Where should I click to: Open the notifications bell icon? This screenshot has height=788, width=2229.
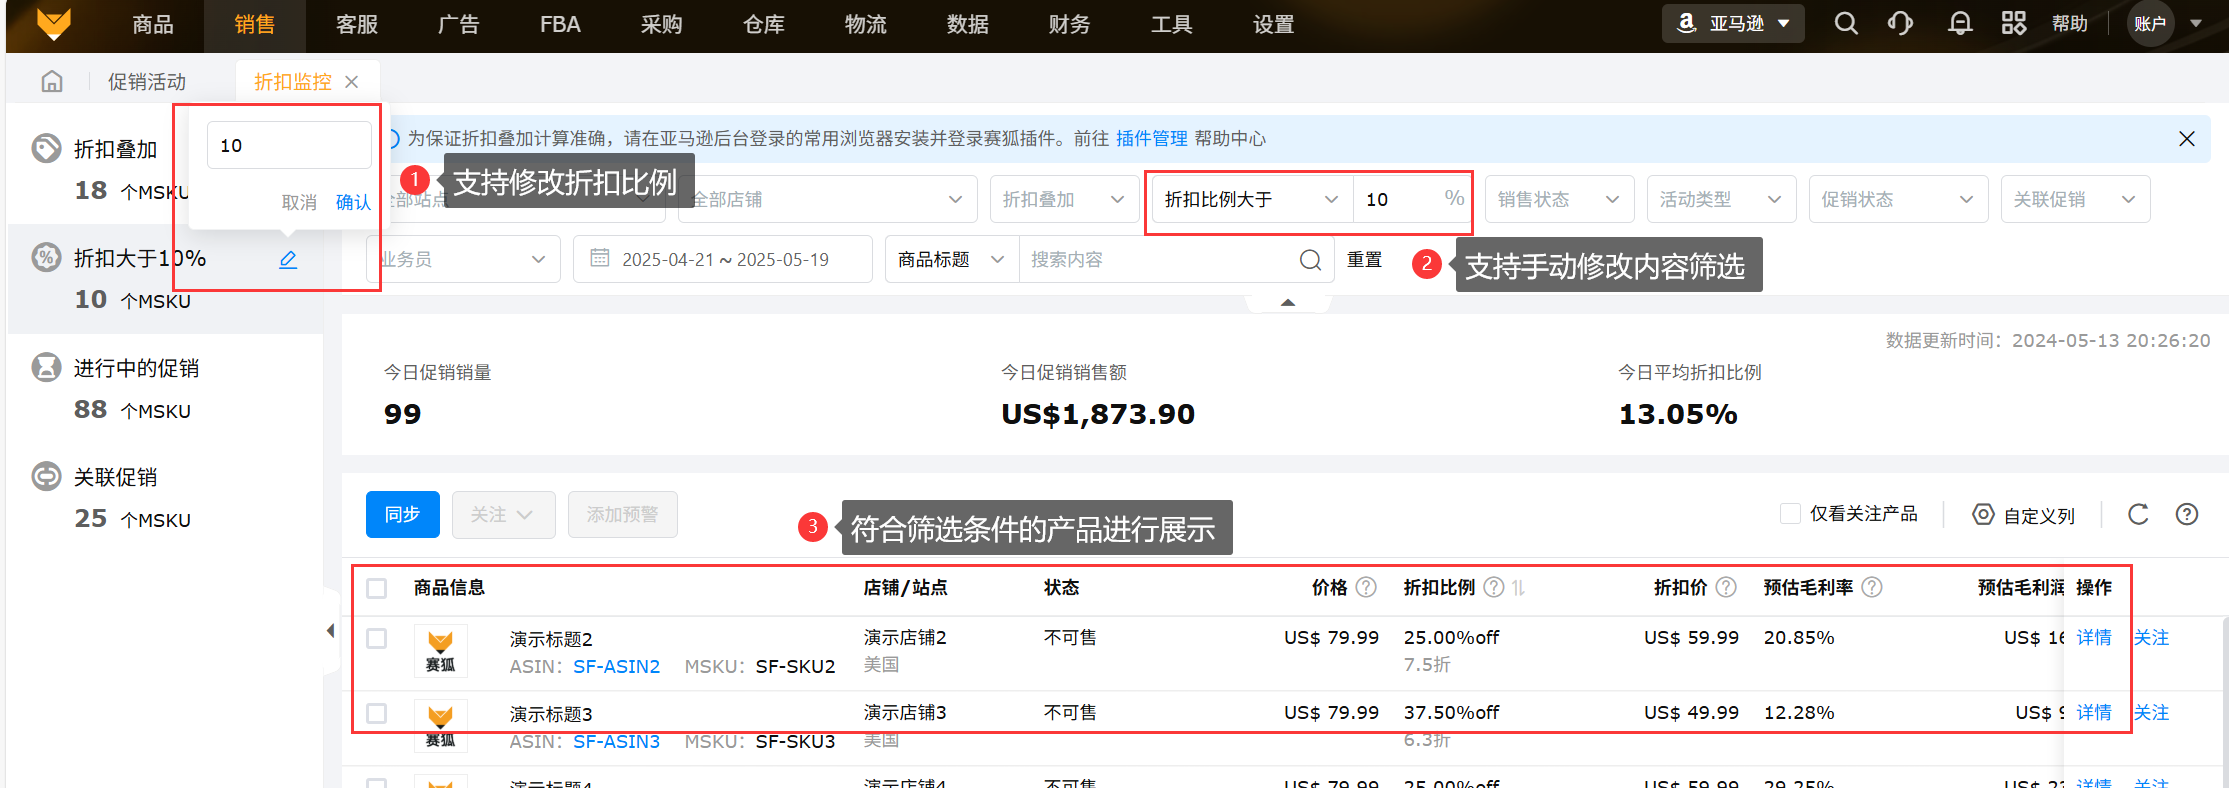click(1960, 23)
